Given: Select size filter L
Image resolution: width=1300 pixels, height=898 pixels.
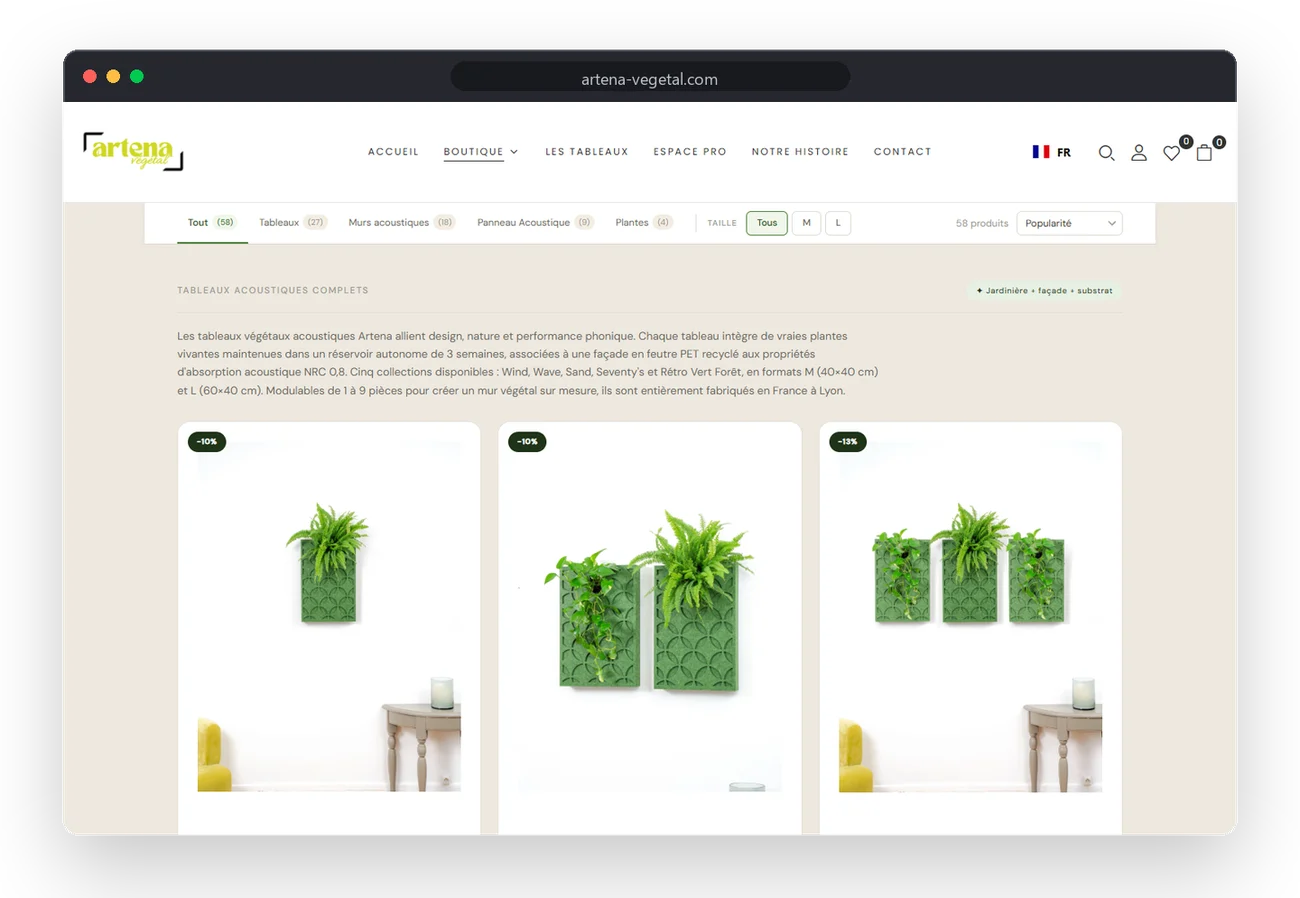Looking at the screenshot, I should [838, 223].
